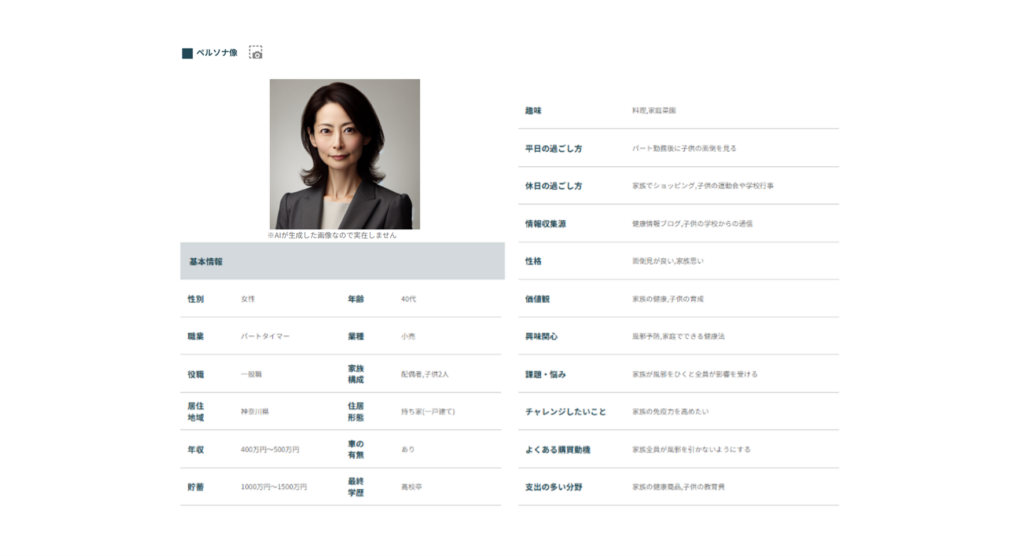The image size is (1024, 556).
Task: Click the 神奈川県 value
Action: click(255, 412)
